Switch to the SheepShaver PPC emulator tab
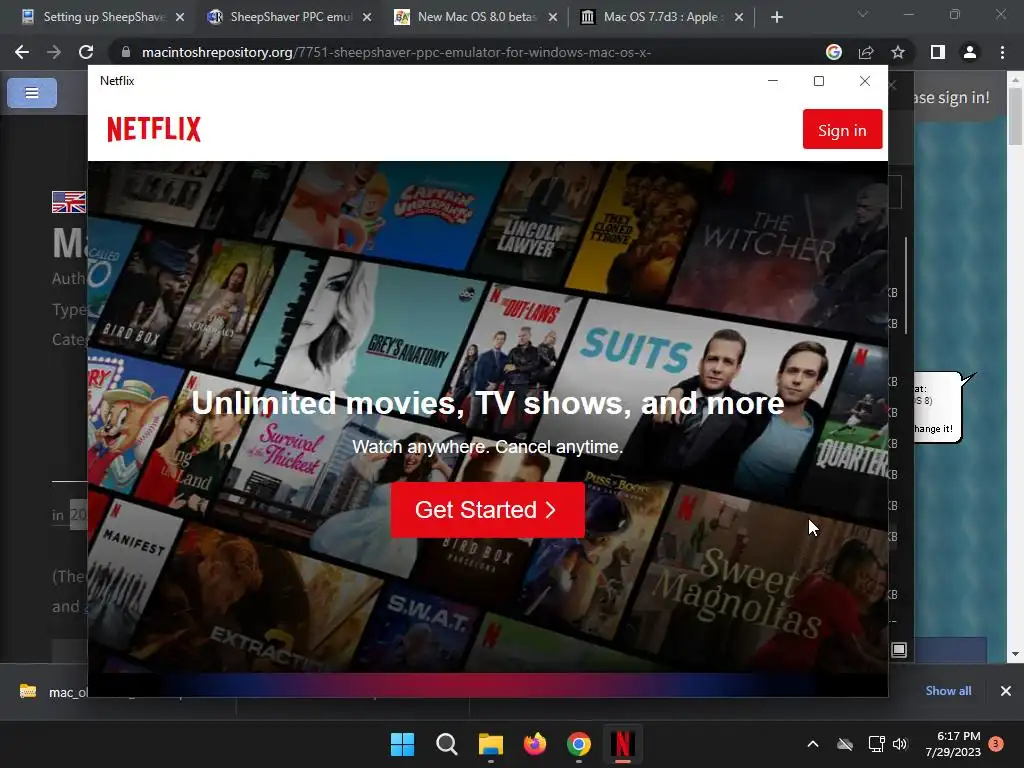1024x768 pixels. coord(291,17)
